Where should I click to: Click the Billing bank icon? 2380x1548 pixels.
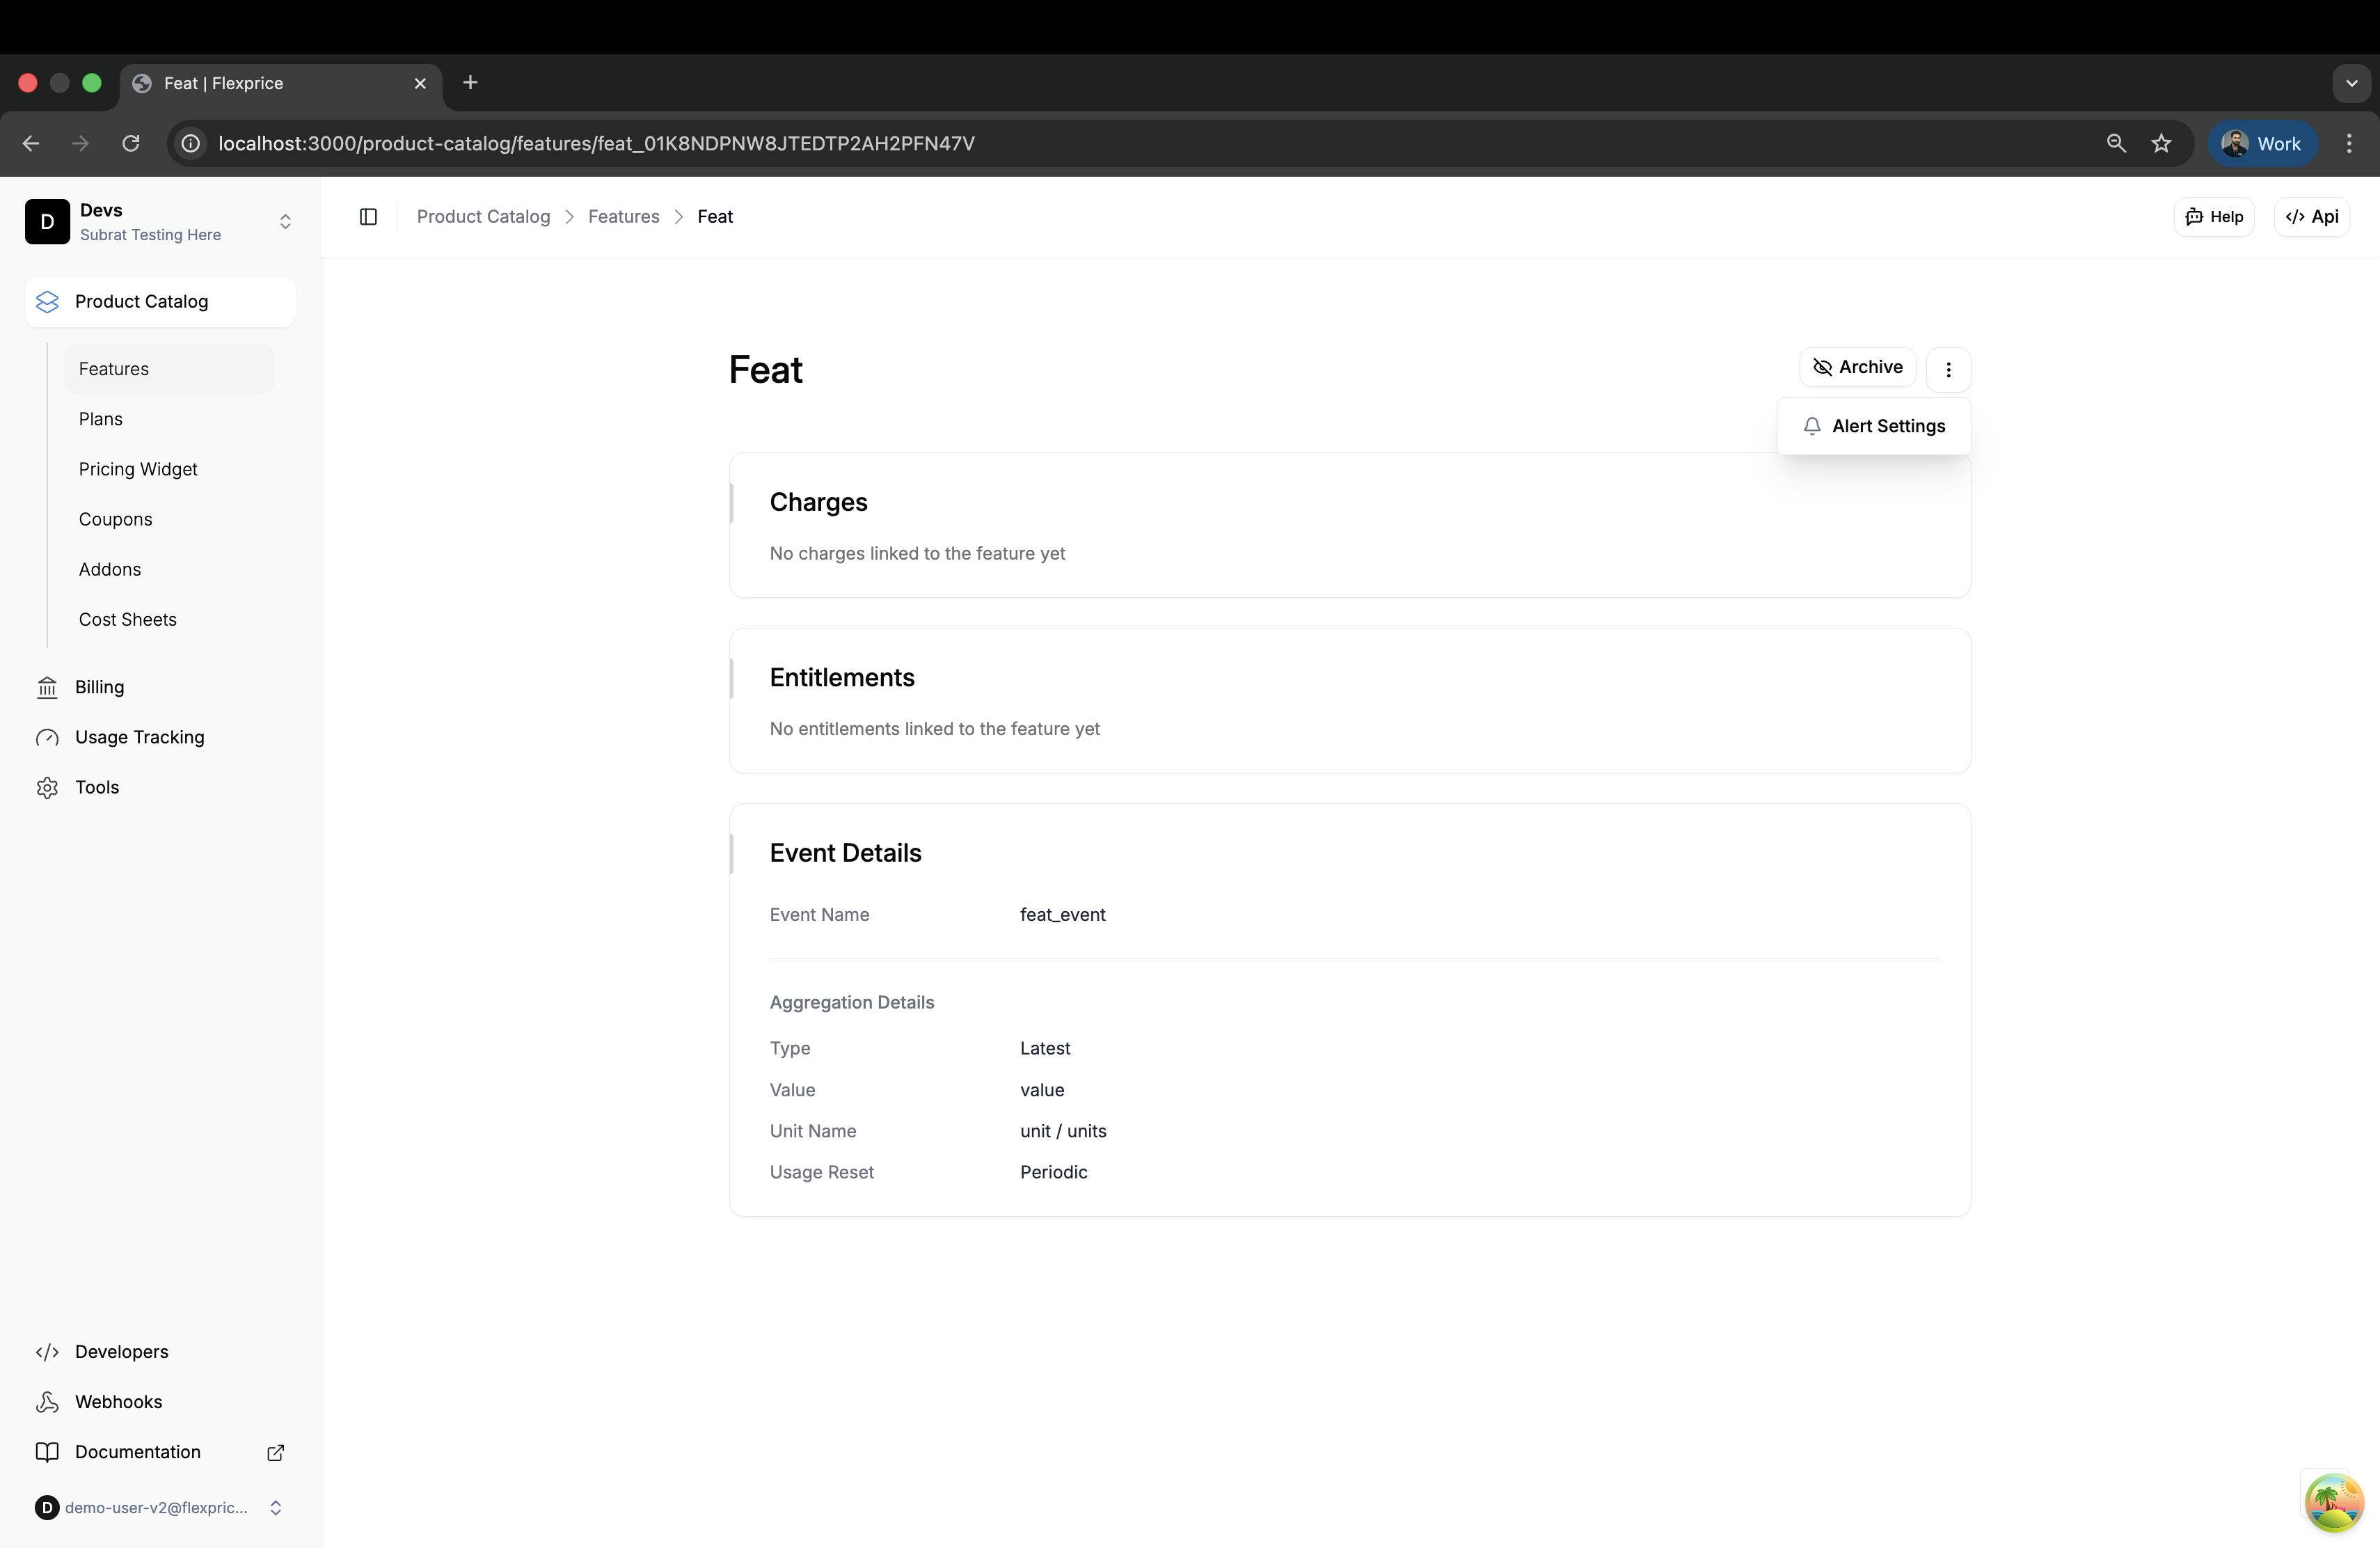pyautogui.click(x=47, y=687)
